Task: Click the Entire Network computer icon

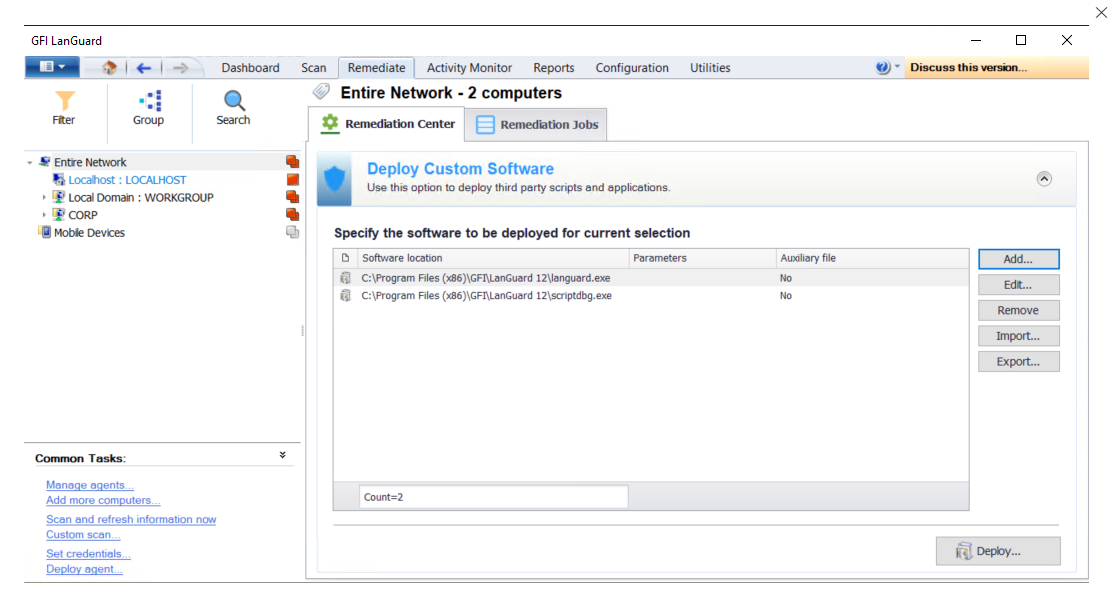Action: [x=45, y=162]
